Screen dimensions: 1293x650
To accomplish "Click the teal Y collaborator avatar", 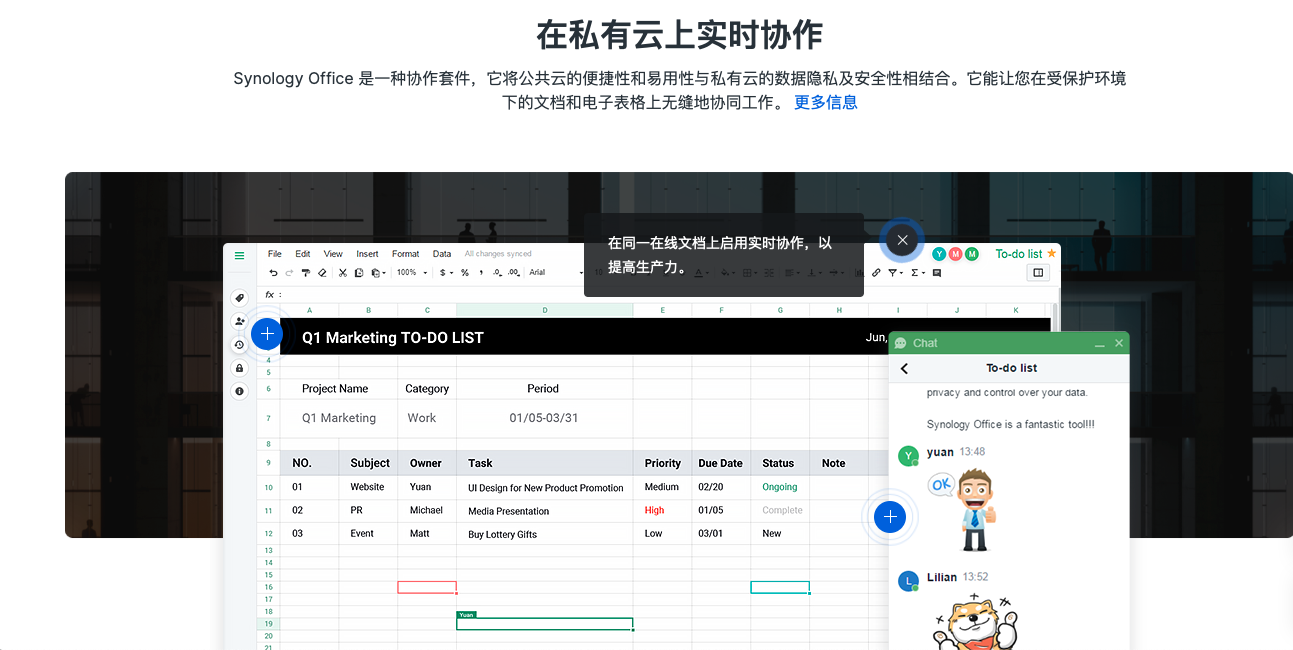I will (939, 254).
